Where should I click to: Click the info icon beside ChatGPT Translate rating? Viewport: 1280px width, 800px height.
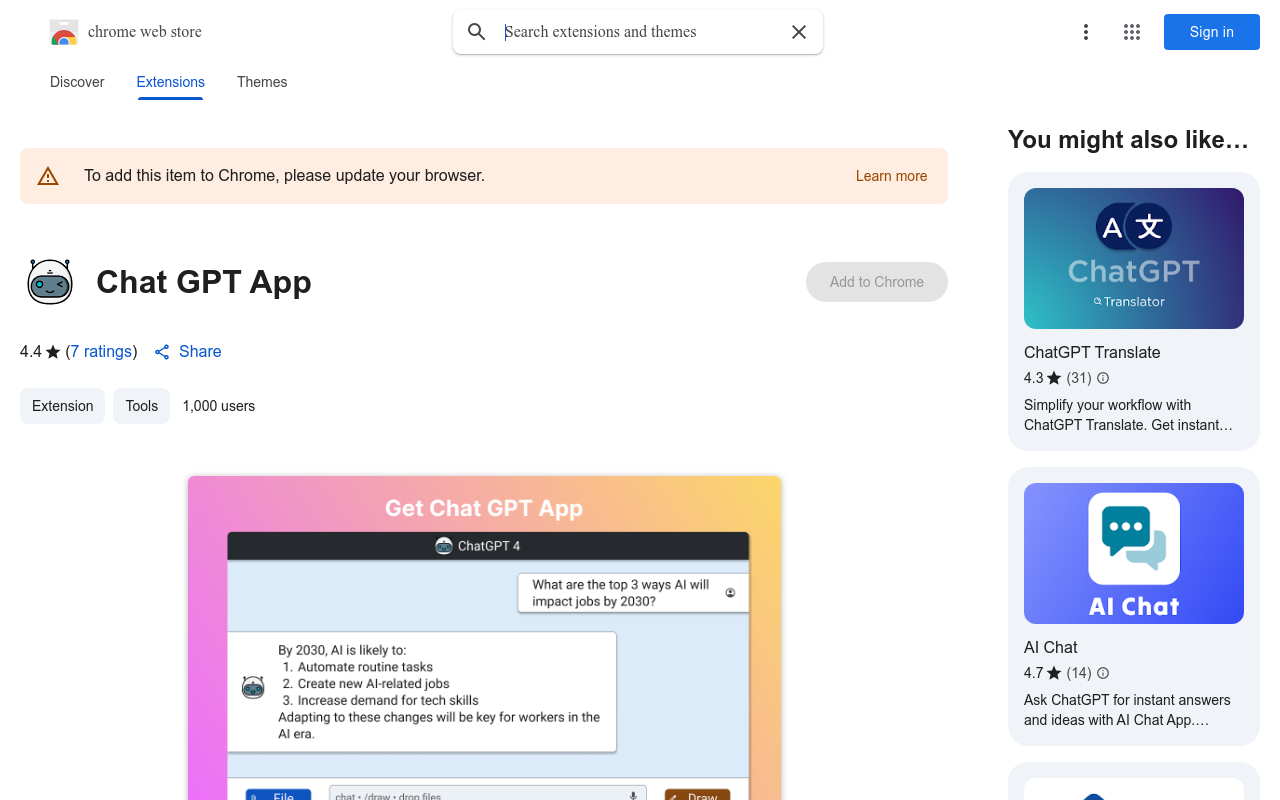[1103, 378]
